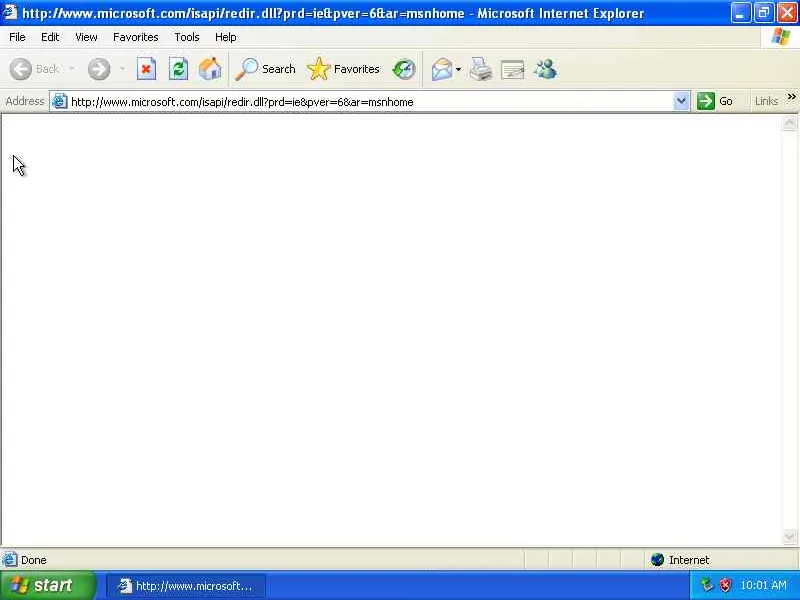Click the Windows flag logo throbber
This screenshot has height=600, width=800.
[x=781, y=37]
